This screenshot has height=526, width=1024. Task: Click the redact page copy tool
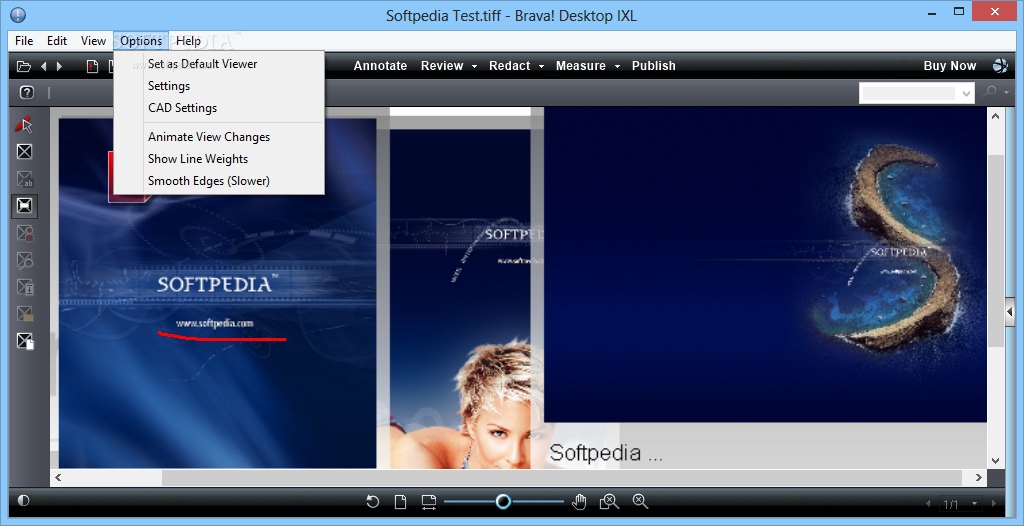point(25,341)
